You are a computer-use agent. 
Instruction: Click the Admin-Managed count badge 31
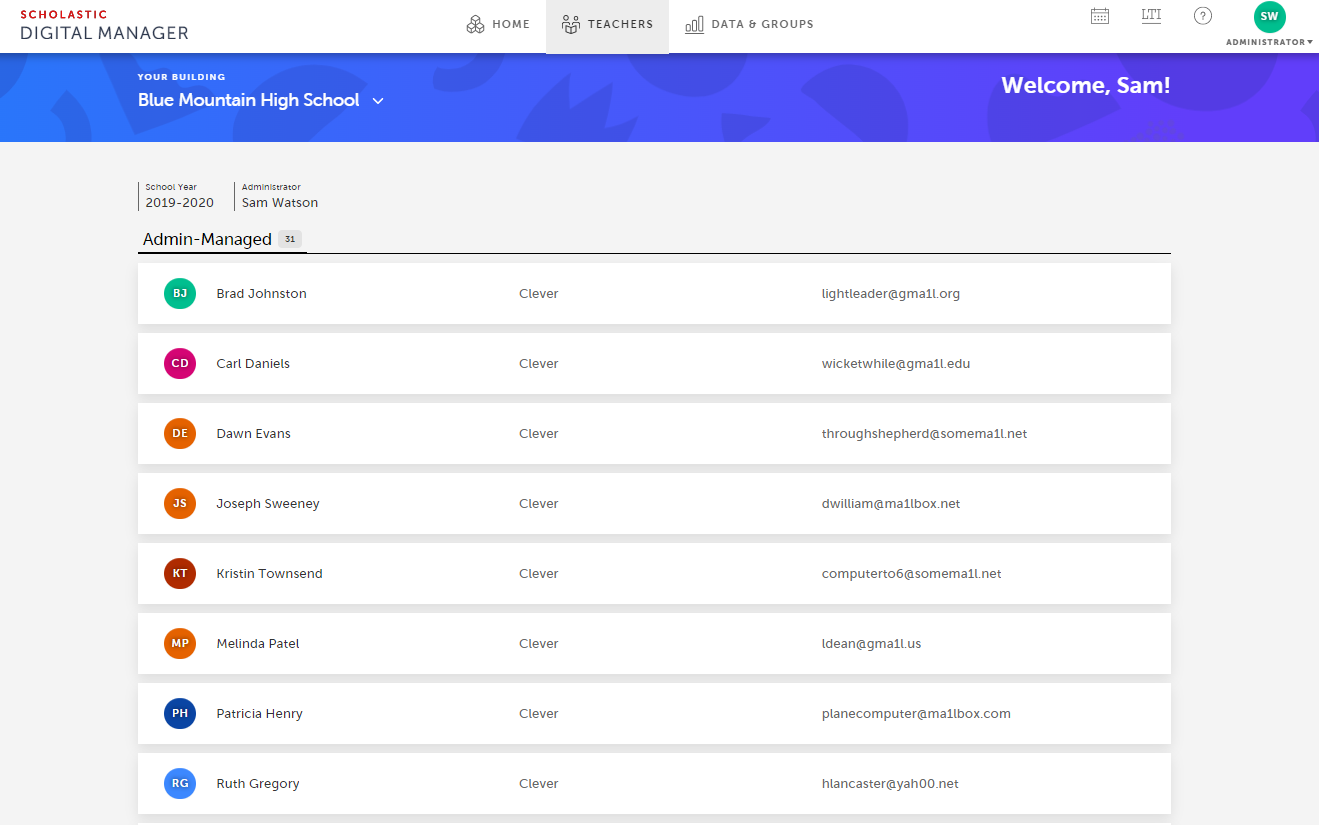290,239
